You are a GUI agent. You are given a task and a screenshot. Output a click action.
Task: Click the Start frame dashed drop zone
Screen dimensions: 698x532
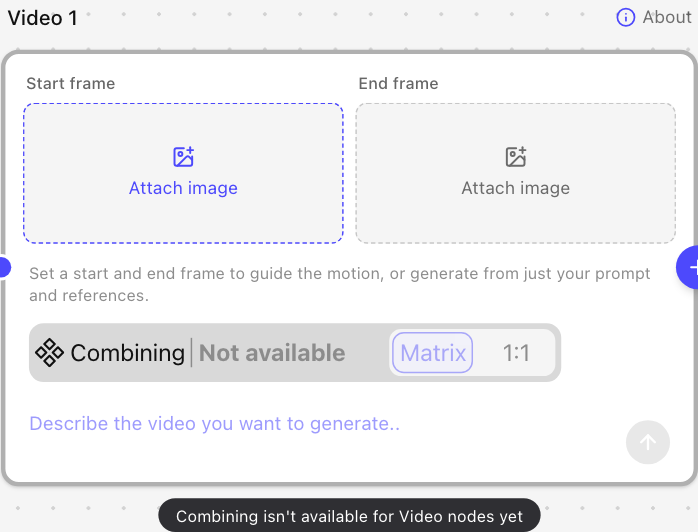(183, 173)
